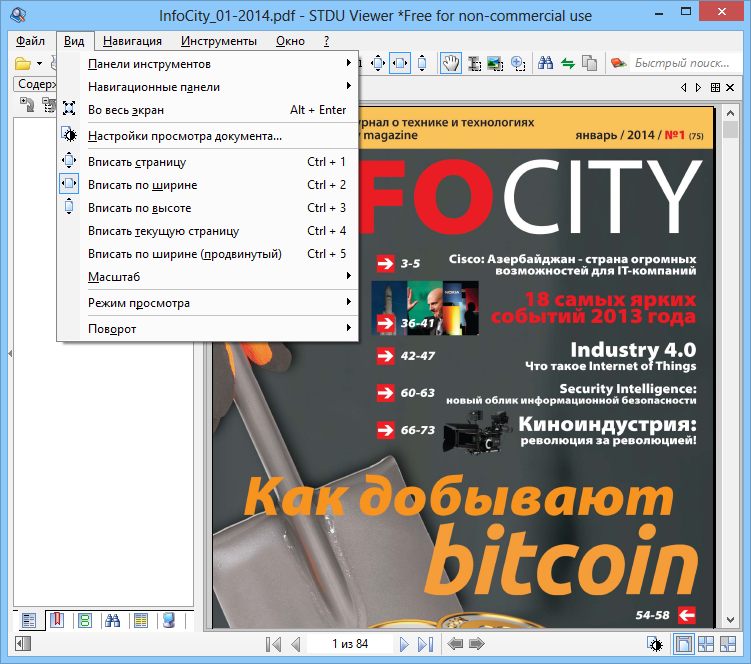751x664 pixels.
Task: Switch to the Содержание panel tab
Action: (35, 84)
